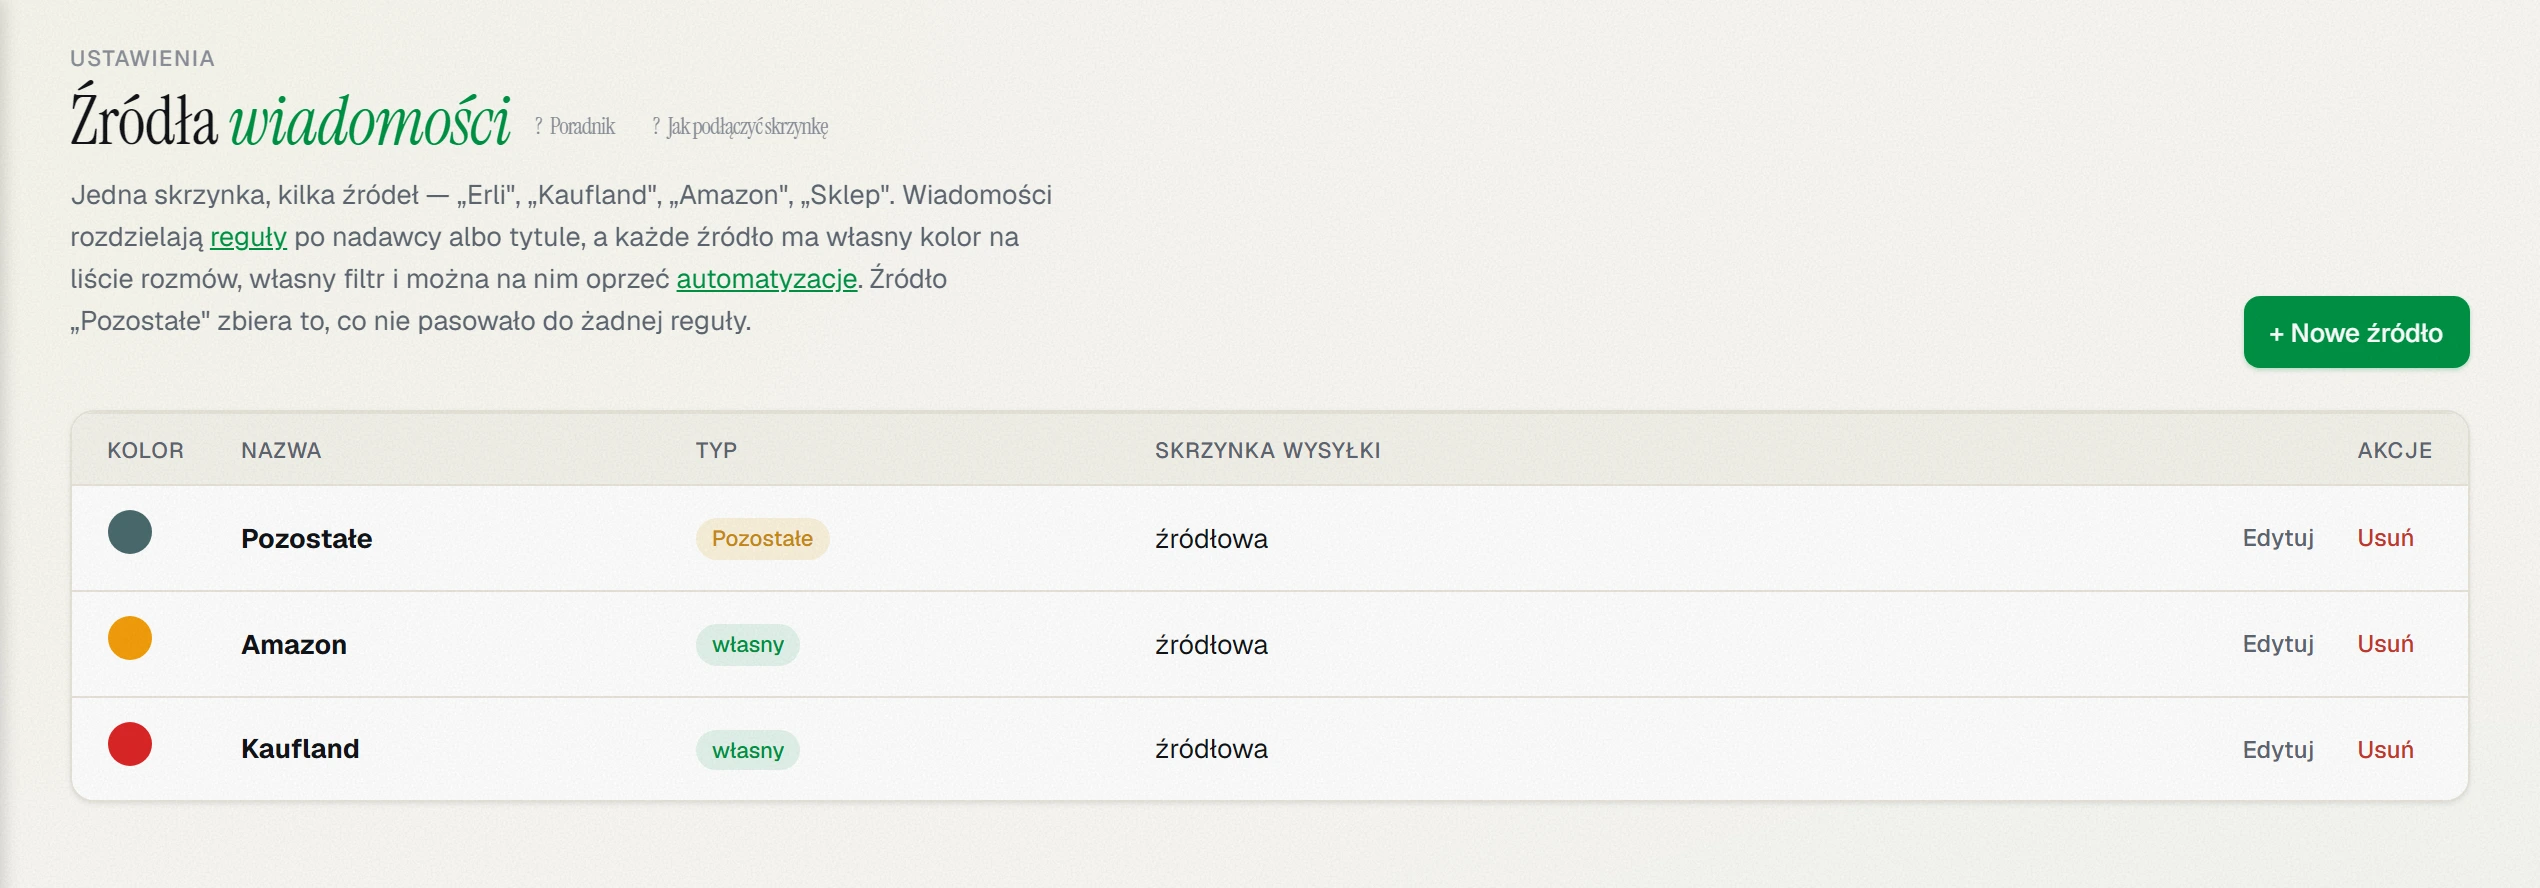This screenshot has width=2540, height=888.
Task: Select the Kaufland source name
Action: [x=300, y=749]
